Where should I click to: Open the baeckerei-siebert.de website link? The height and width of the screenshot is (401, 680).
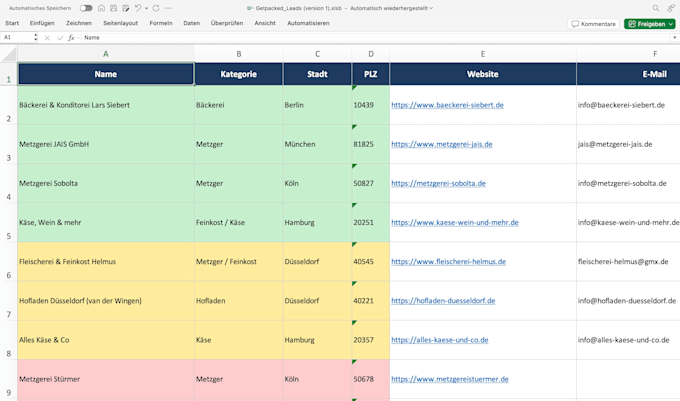(447, 105)
